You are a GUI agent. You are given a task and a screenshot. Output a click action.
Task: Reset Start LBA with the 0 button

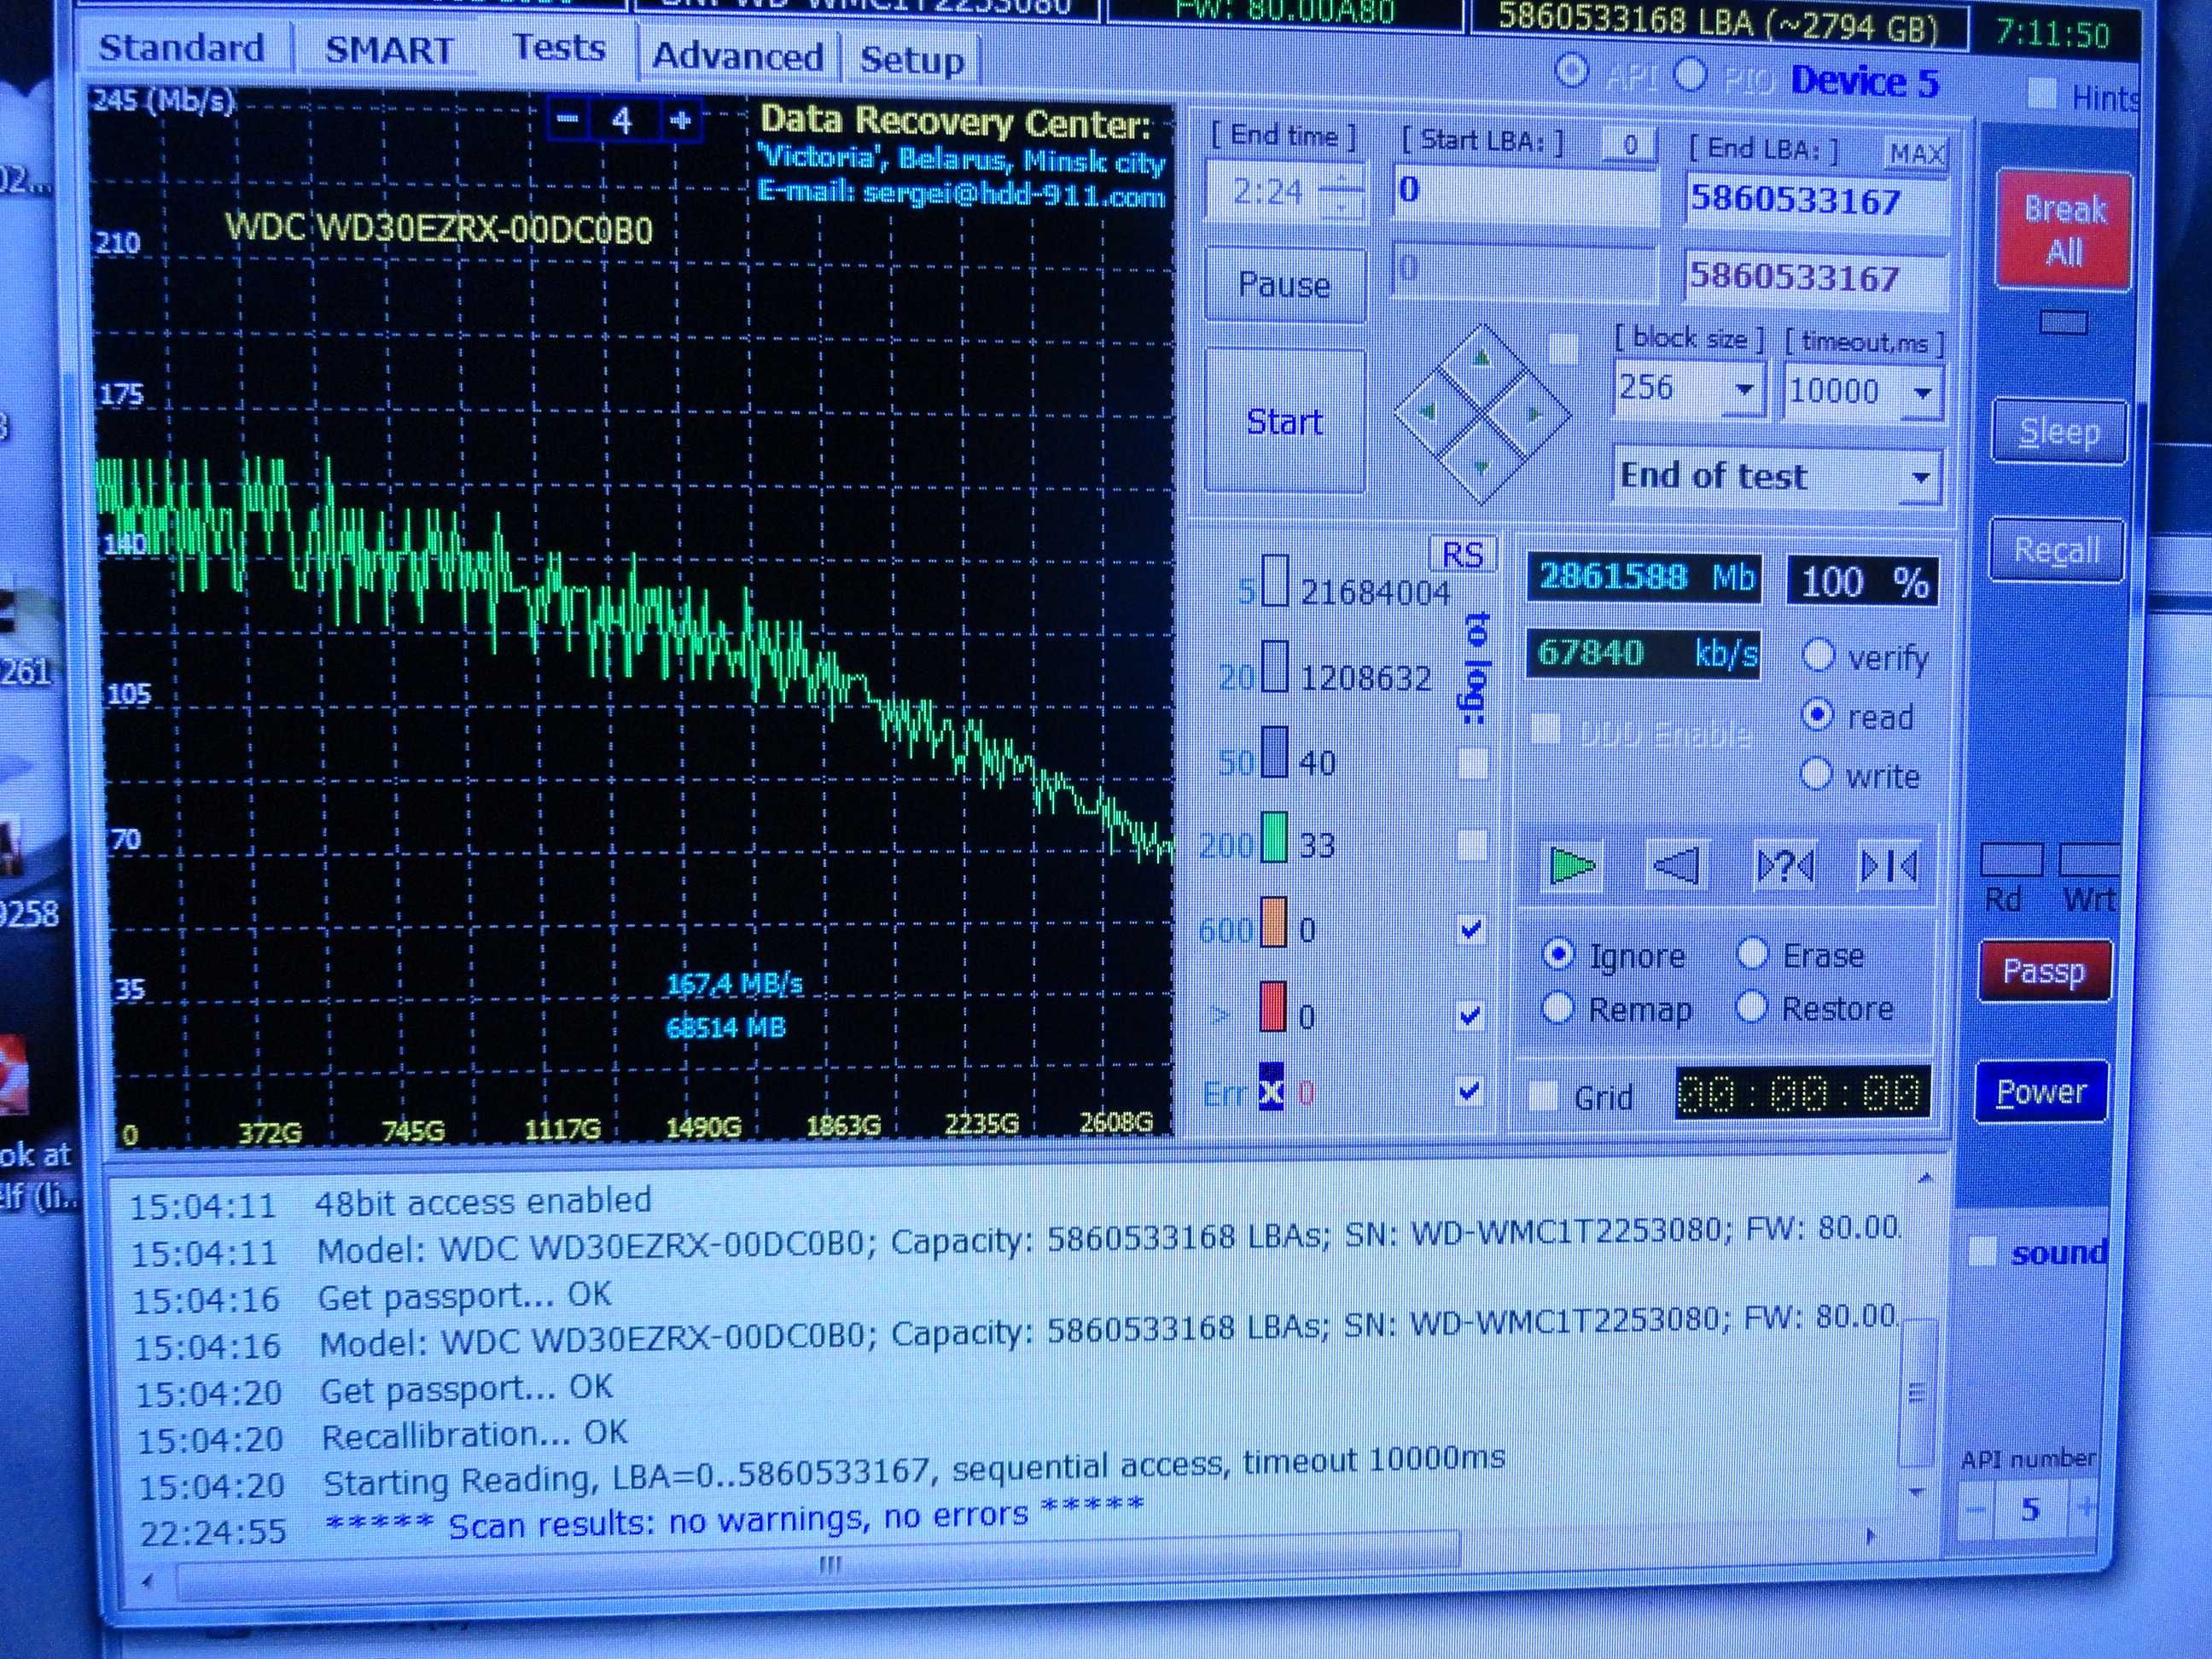[1630, 146]
